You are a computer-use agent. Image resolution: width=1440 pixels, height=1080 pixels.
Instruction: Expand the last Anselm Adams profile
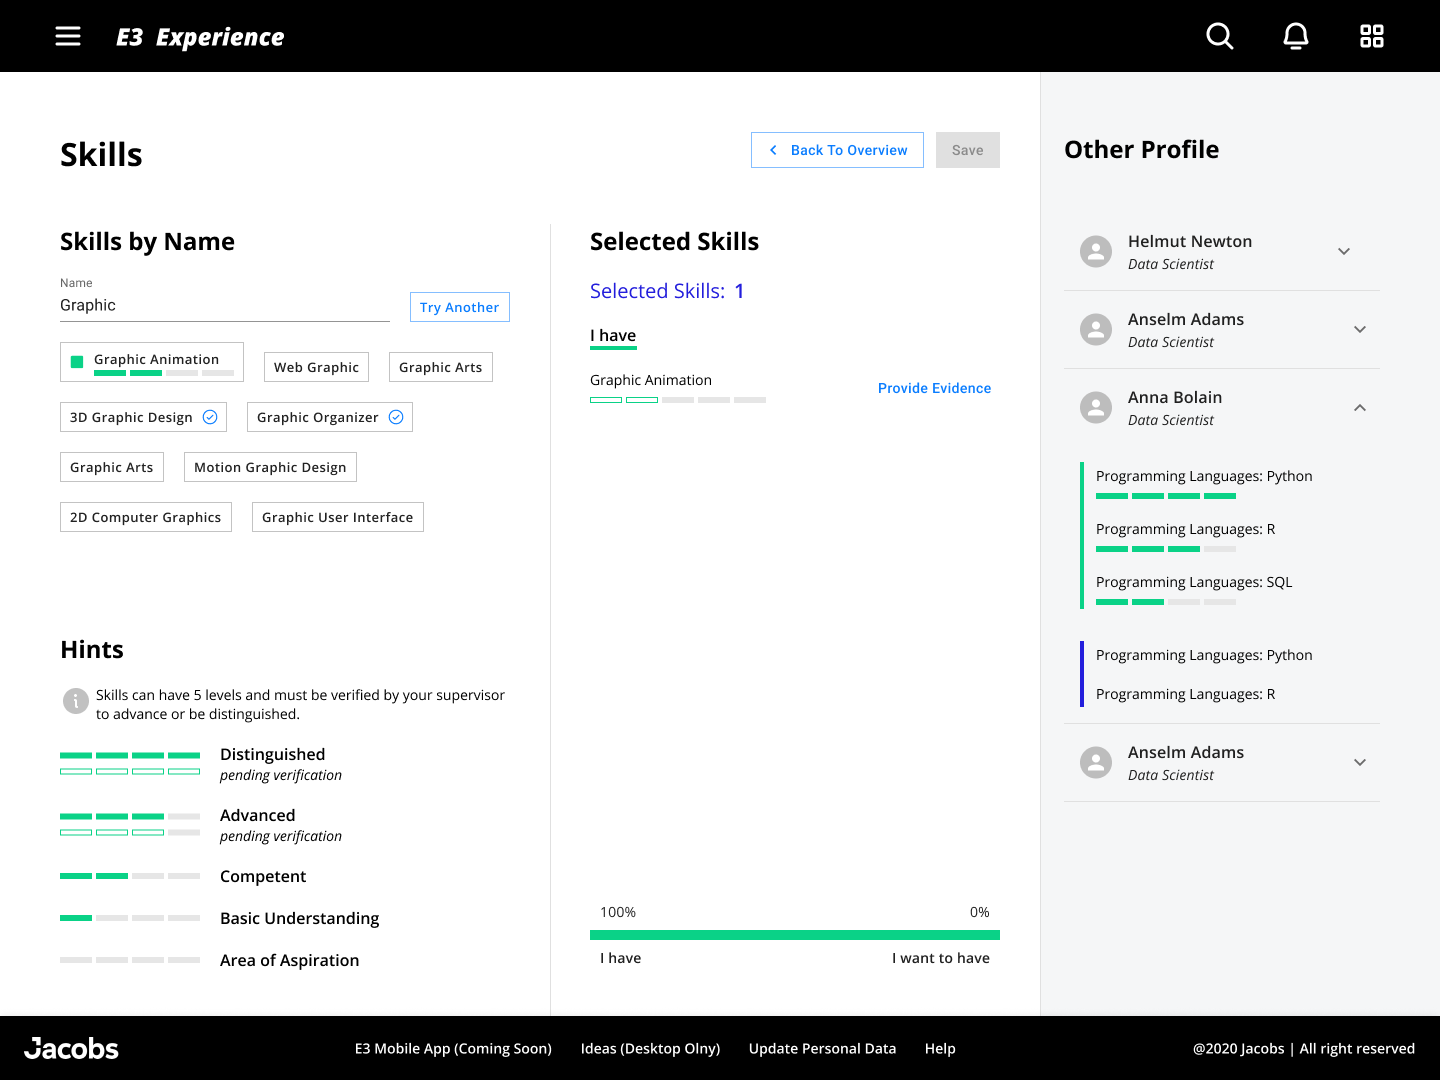pos(1359,762)
